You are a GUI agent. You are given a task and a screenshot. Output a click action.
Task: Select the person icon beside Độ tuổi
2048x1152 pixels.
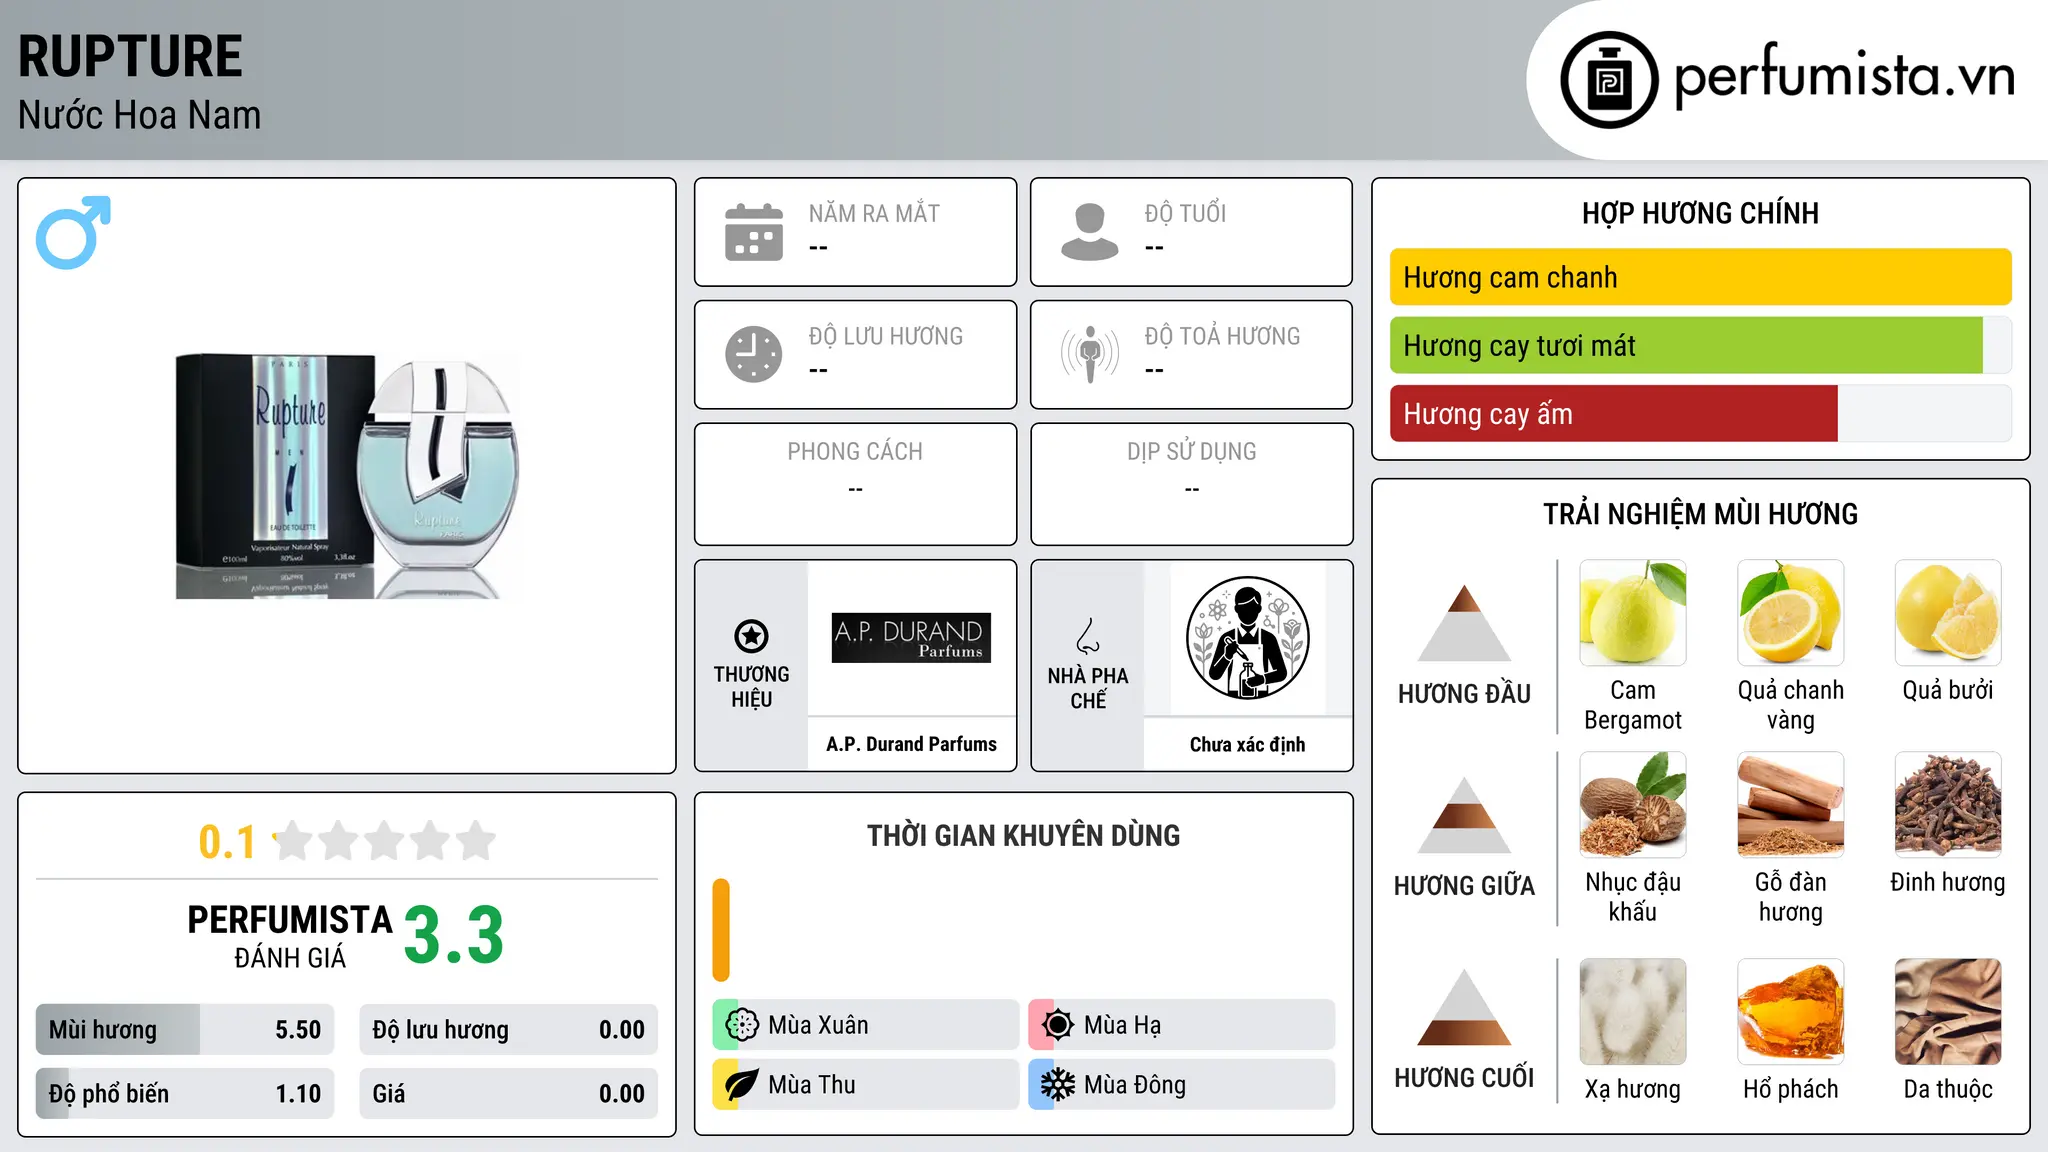(x=1090, y=232)
